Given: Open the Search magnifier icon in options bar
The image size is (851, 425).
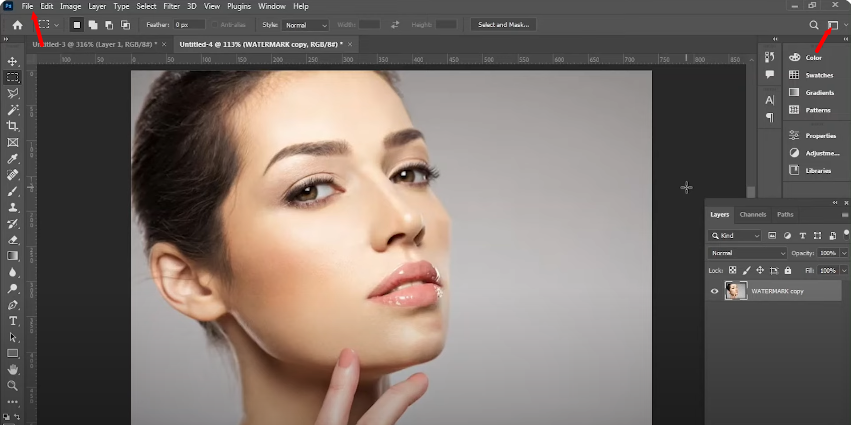Looking at the screenshot, I should pos(814,25).
